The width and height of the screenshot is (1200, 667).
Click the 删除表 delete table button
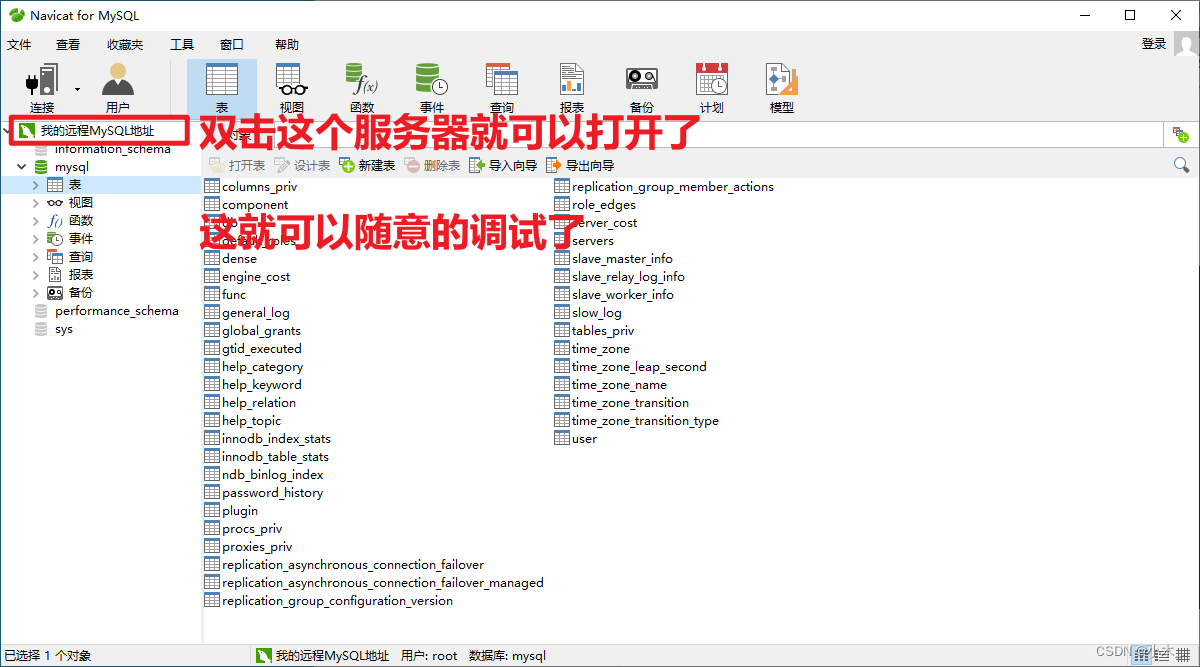click(432, 165)
